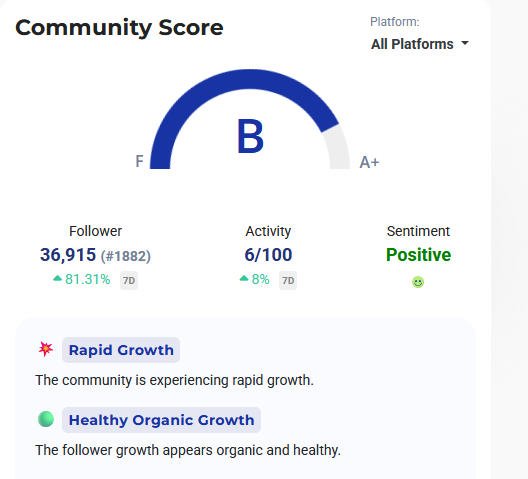The image size is (528, 479).
Task: Click the Platform label
Action: click(395, 22)
